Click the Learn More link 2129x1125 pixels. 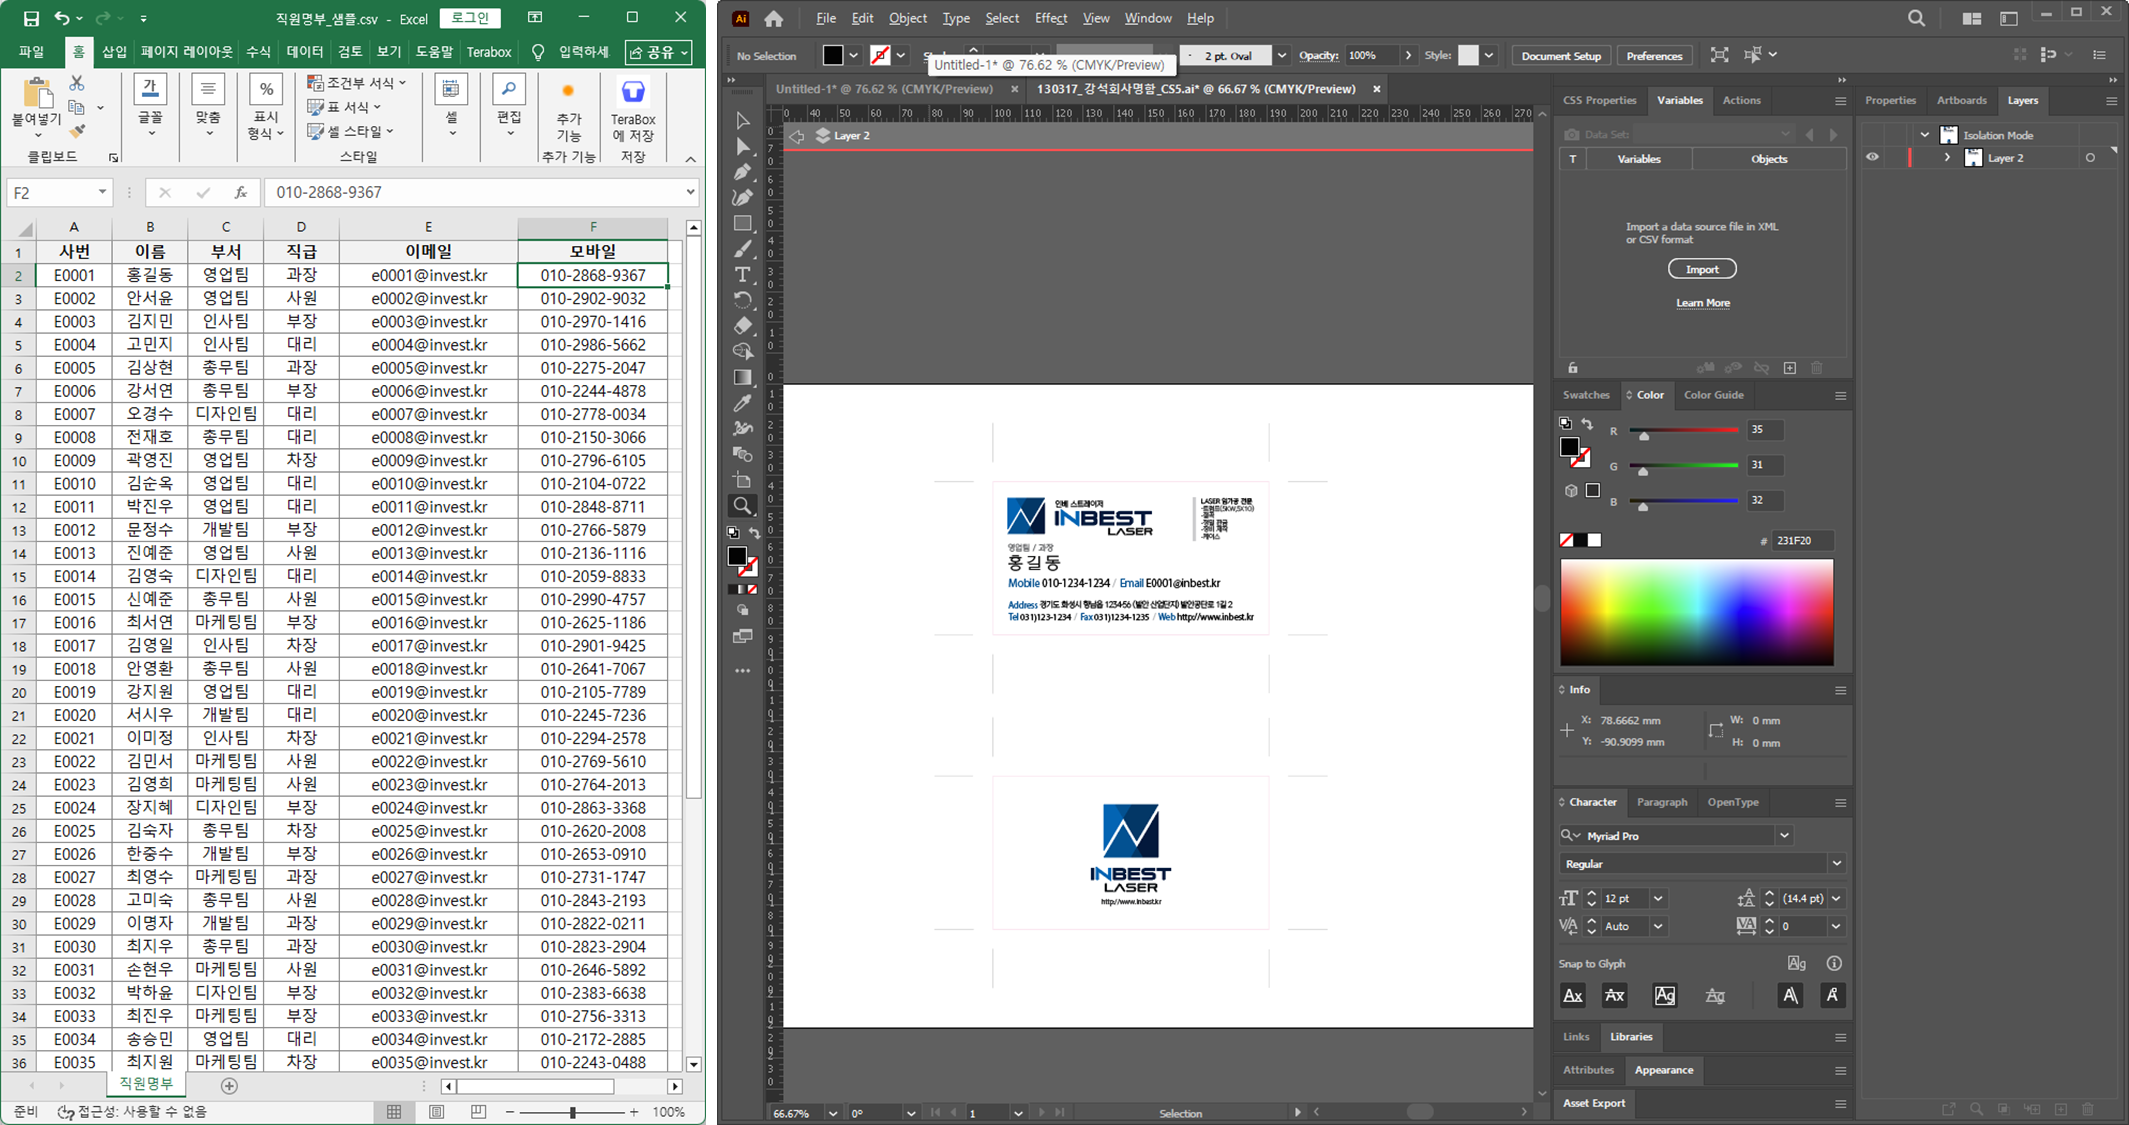click(1702, 303)
